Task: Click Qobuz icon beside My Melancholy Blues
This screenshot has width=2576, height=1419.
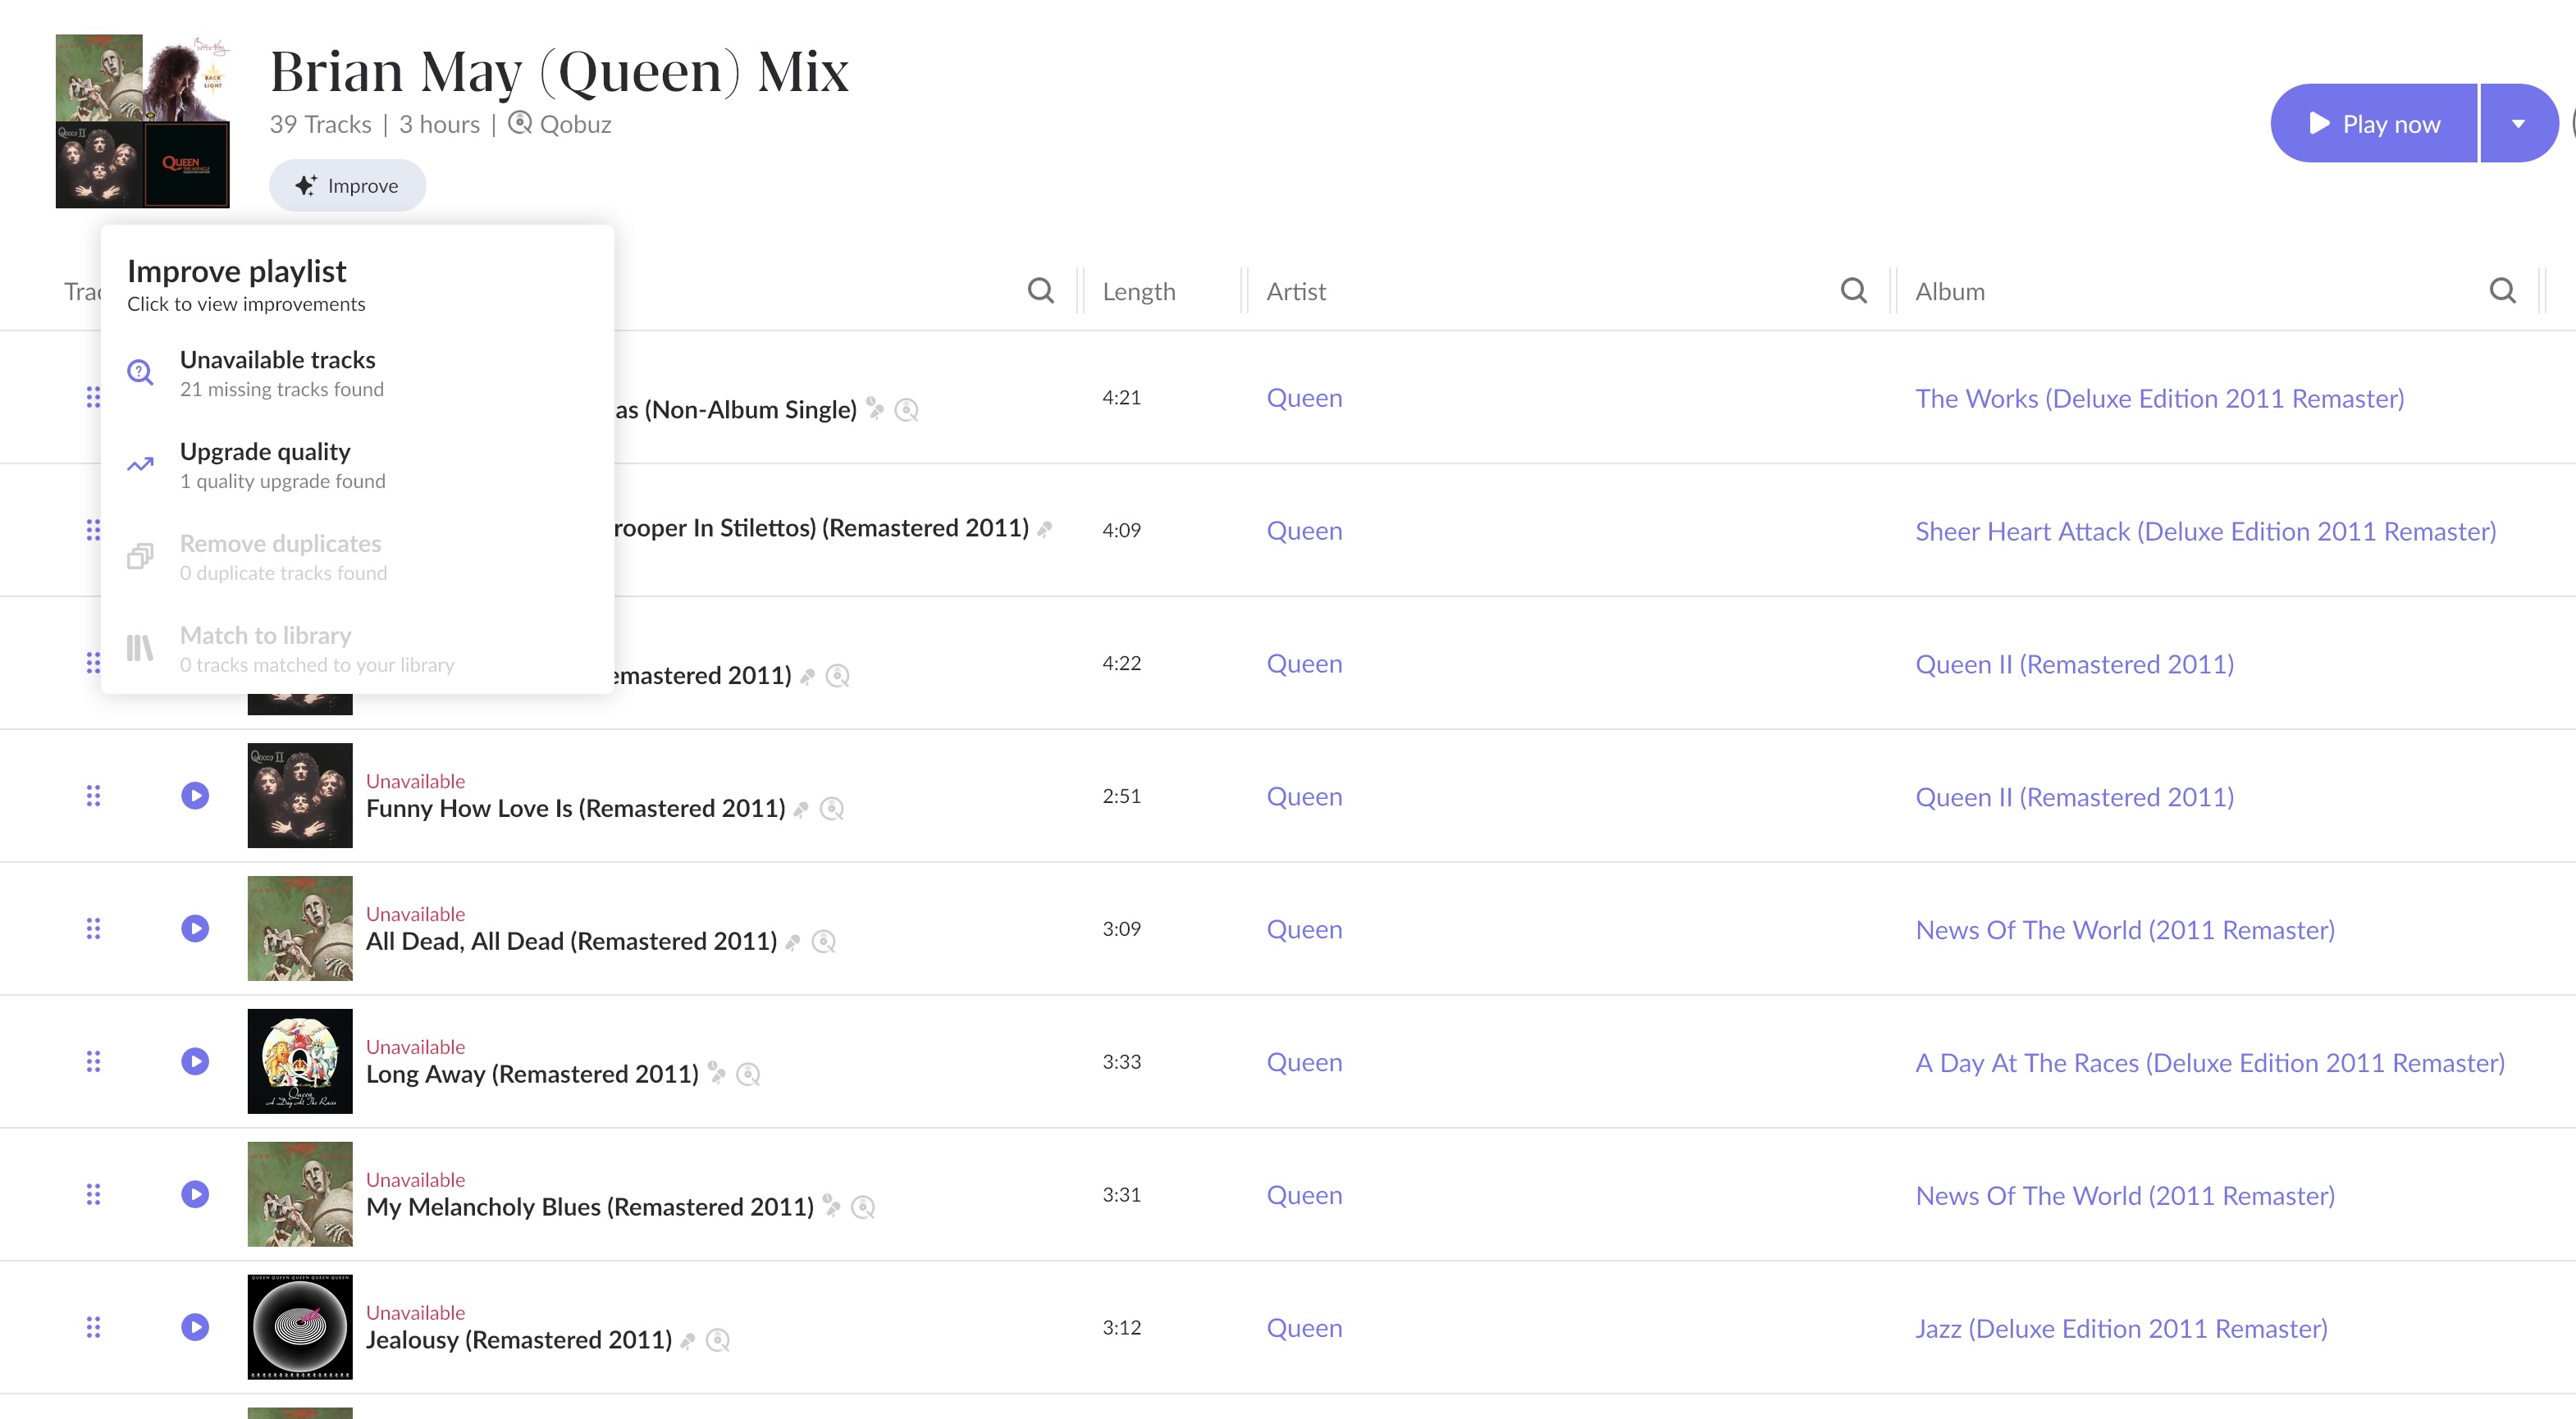Action: coord(863,1208)
